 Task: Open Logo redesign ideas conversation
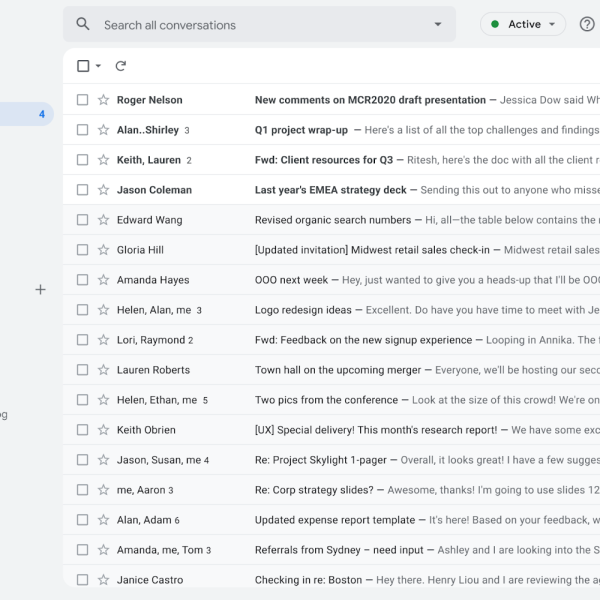303,310
